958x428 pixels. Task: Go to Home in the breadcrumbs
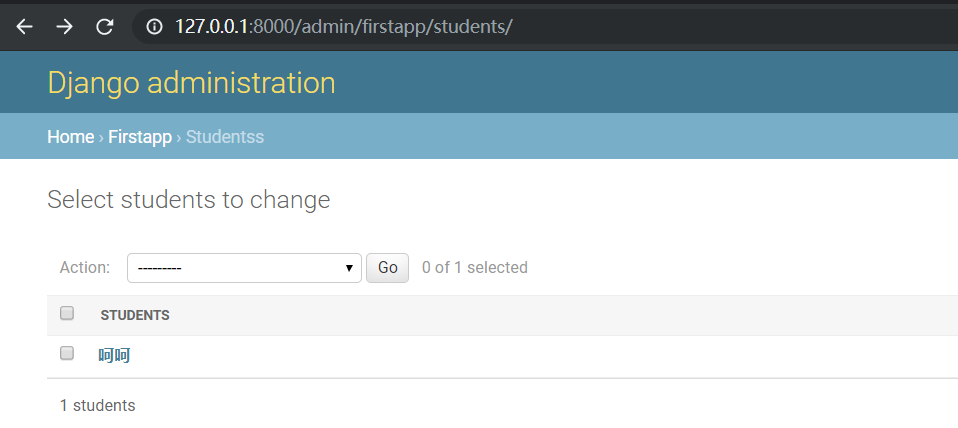71,137
